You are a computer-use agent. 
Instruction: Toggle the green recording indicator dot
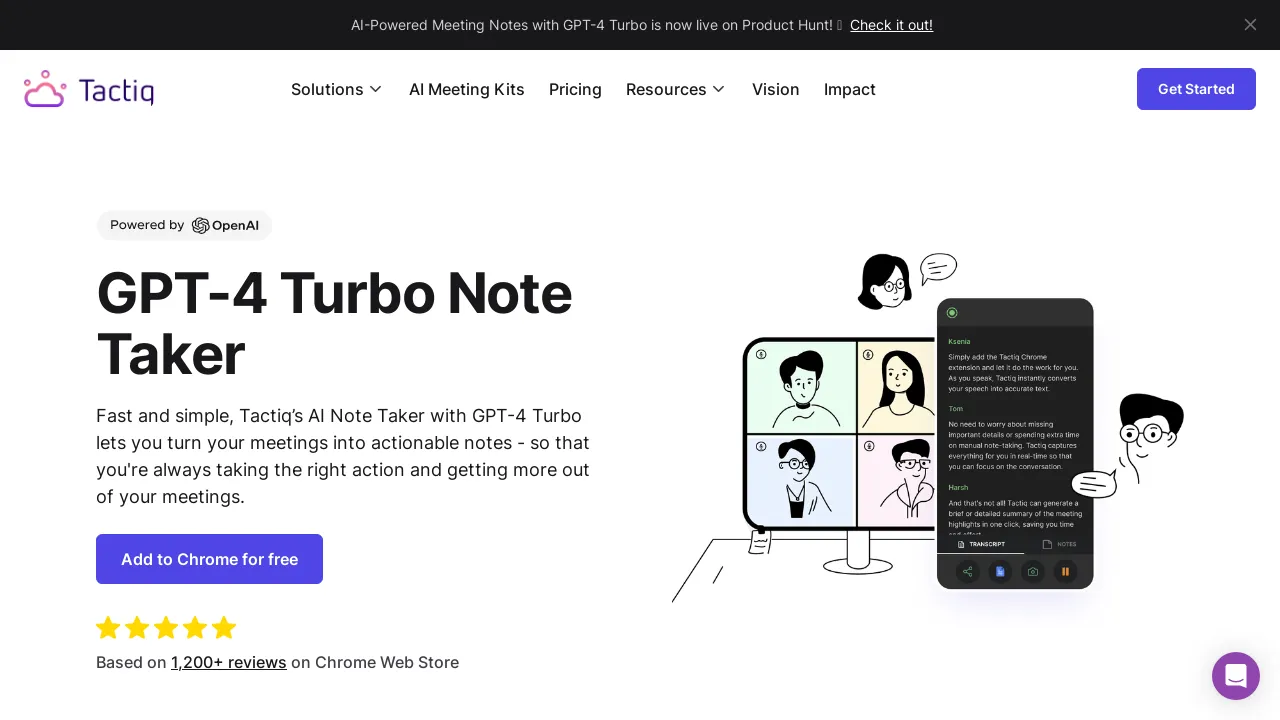click(x=950, y=312)
